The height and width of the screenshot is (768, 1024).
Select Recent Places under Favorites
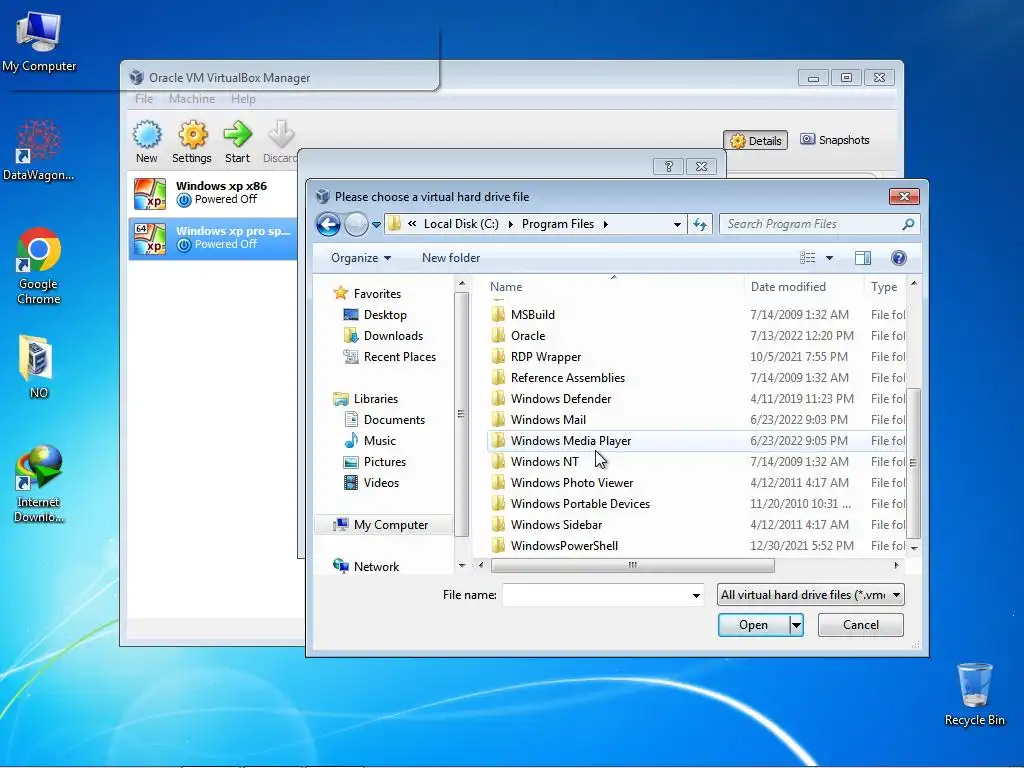[400, 357]
